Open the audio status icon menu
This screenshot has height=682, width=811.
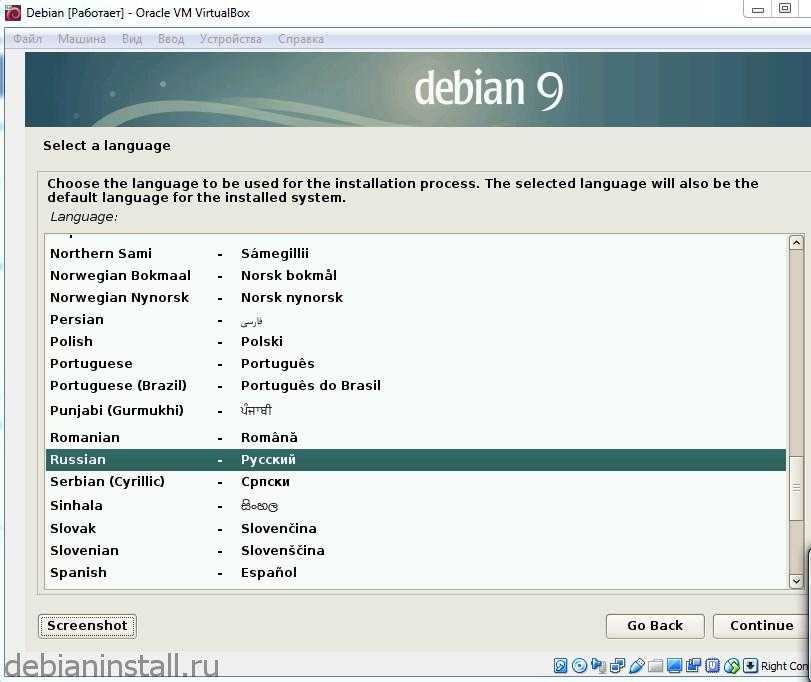pos(599,666)
